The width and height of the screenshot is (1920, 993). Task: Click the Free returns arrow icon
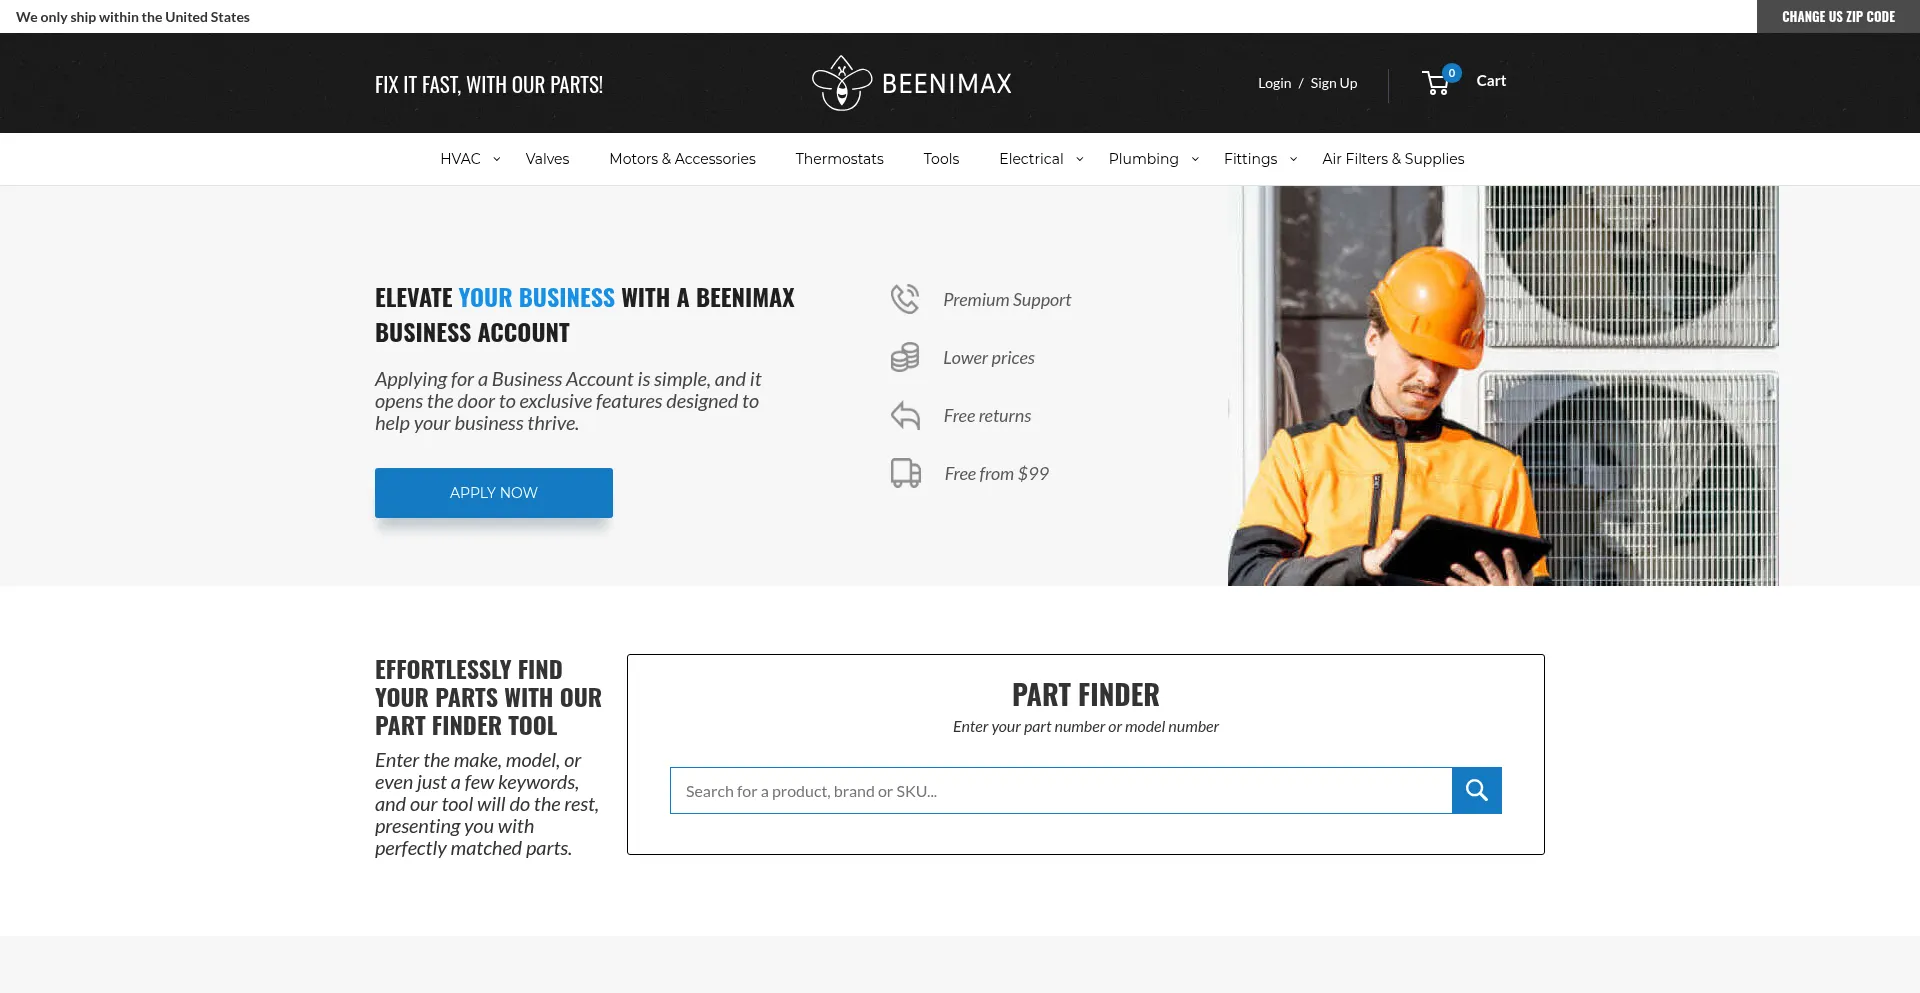(x=905, y=415)
